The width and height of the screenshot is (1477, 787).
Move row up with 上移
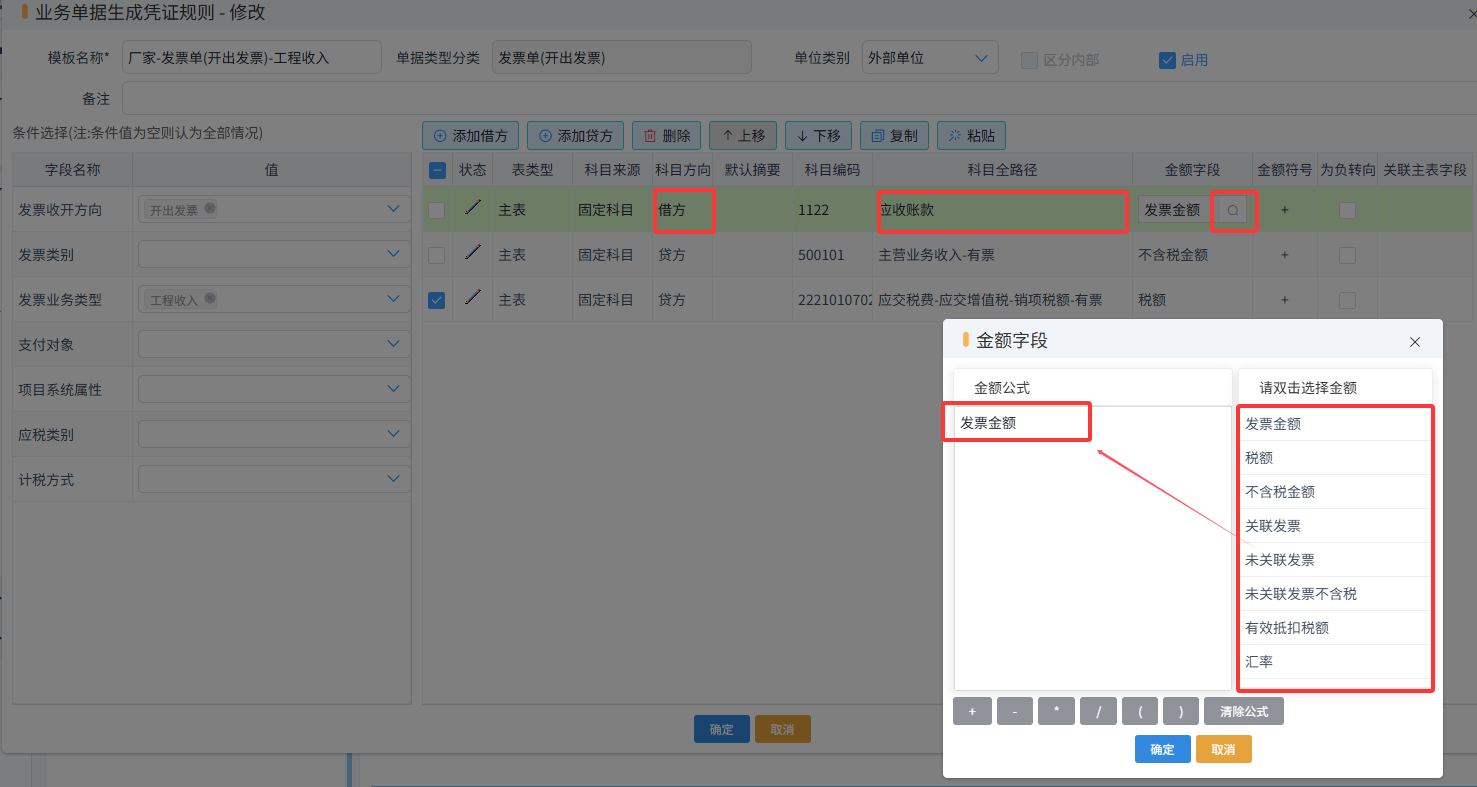point(742,136)
